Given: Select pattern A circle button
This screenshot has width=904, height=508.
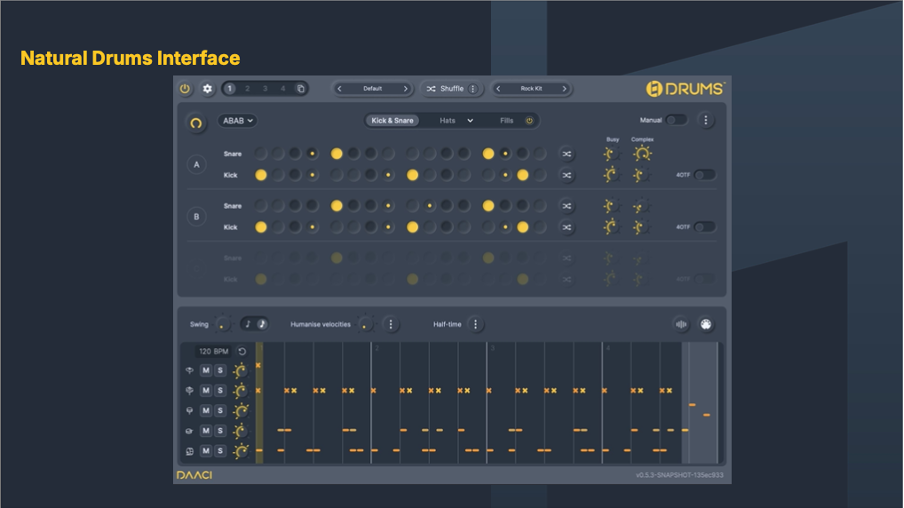Looking at the screenshot, I should 197,165.
